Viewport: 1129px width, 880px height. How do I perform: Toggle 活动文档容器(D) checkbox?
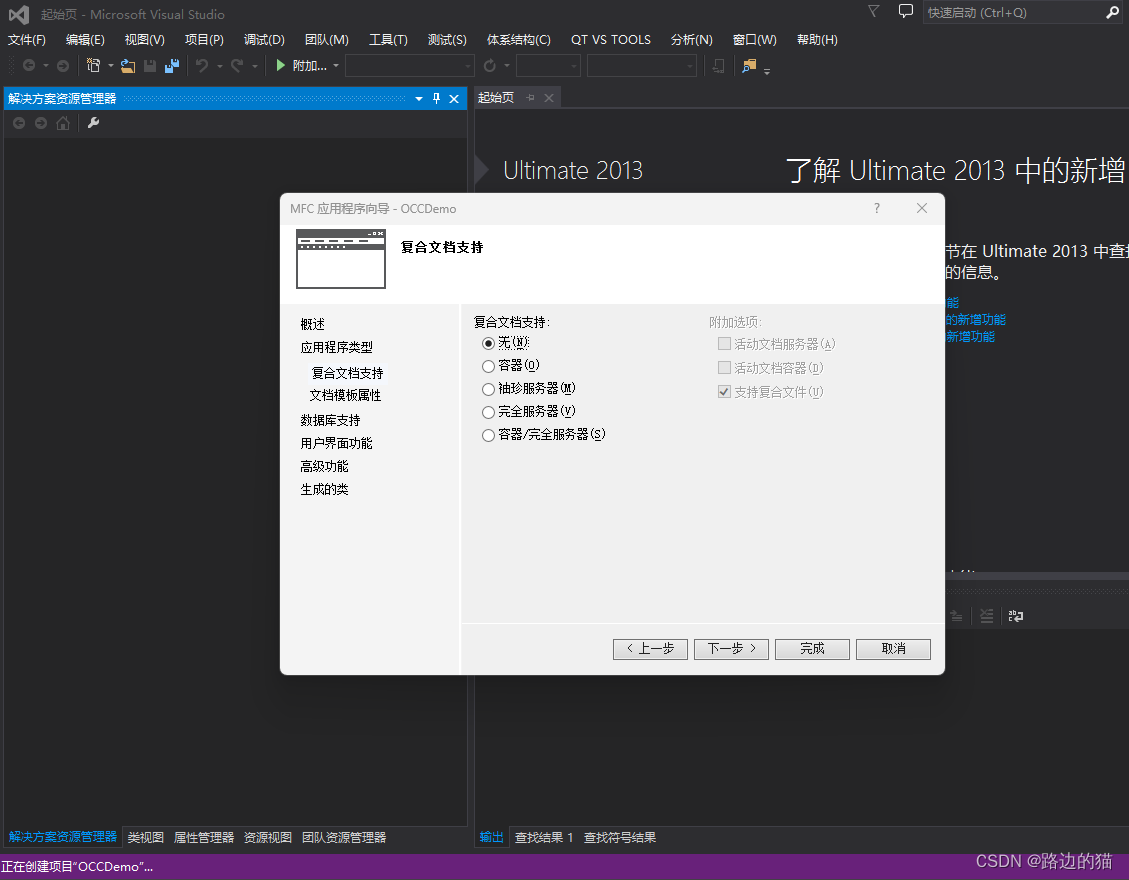coord(724,367)
